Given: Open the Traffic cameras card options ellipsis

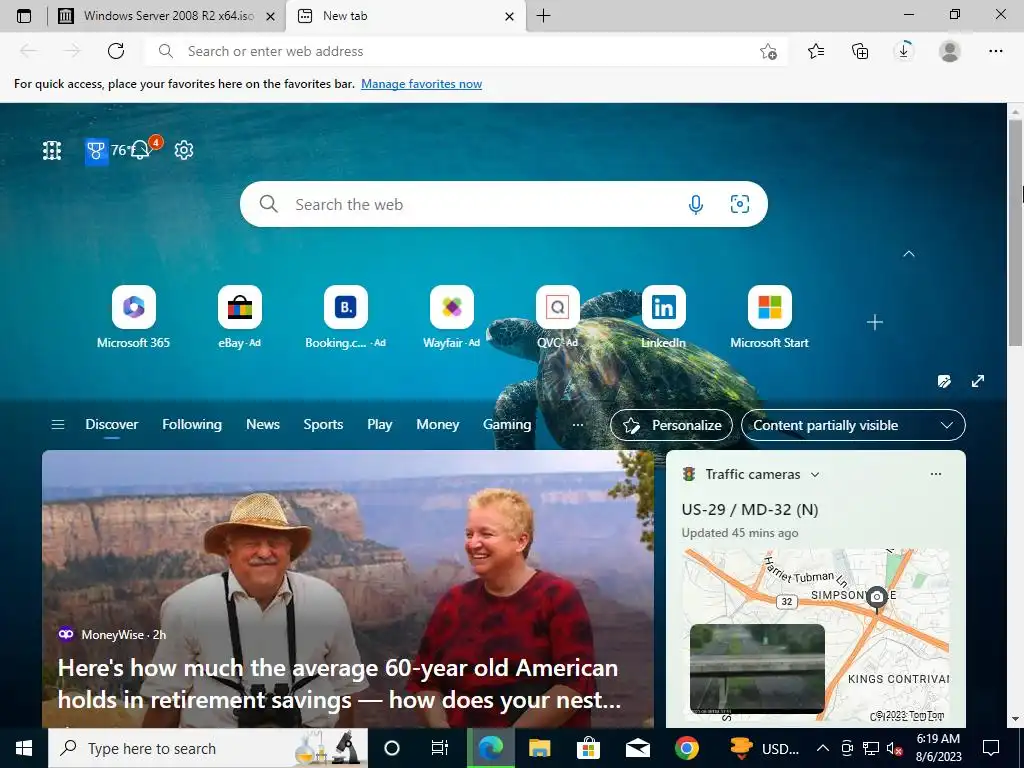Looking at the screenshot, I should [x=936, y=474].
